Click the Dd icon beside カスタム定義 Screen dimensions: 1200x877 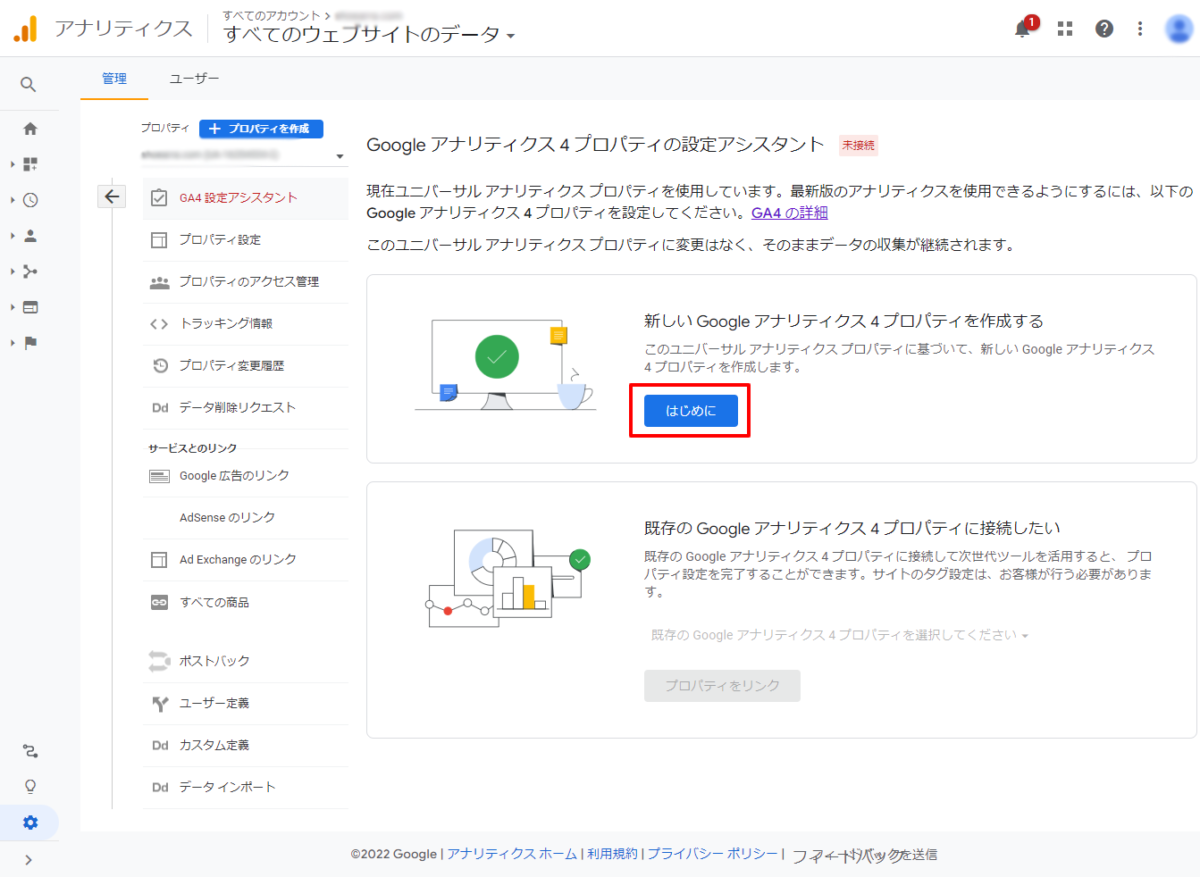pos(159,745)
